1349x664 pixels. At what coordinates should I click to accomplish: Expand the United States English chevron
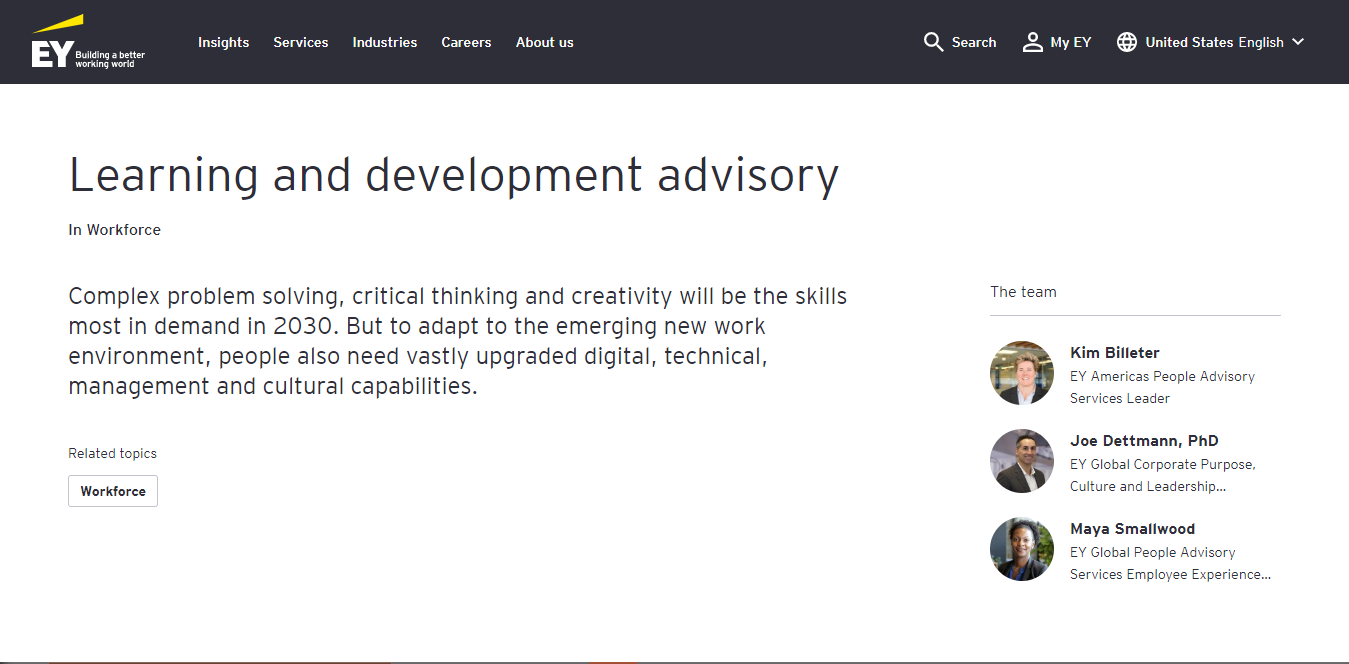tap(1298, 42)
